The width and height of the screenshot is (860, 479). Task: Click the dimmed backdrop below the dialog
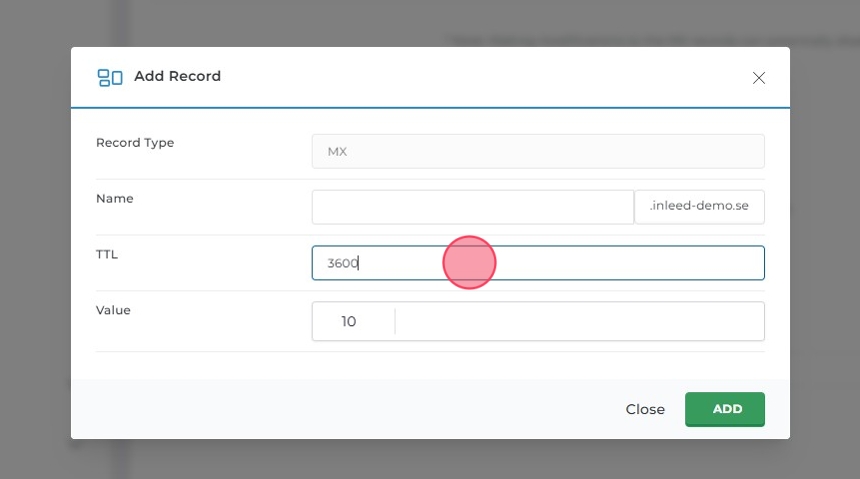(430, 459)
